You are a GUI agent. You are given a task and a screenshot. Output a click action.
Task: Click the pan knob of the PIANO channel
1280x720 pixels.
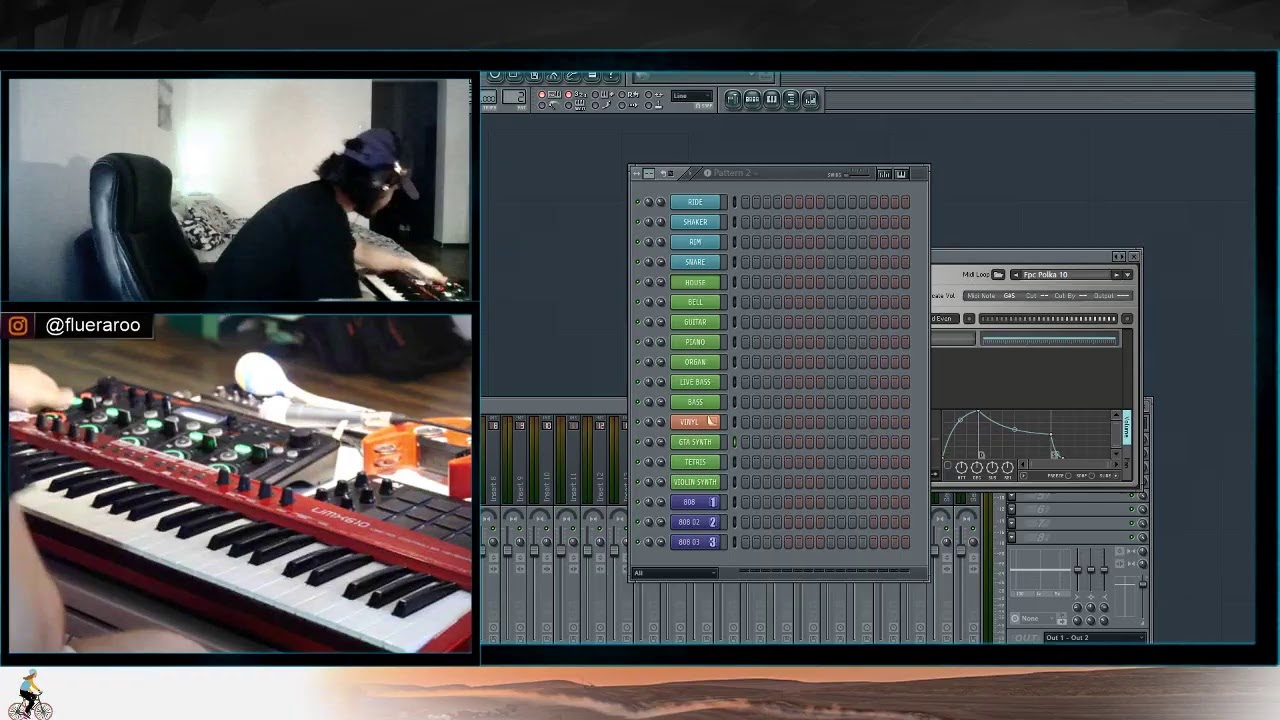(x=648, y=342)
